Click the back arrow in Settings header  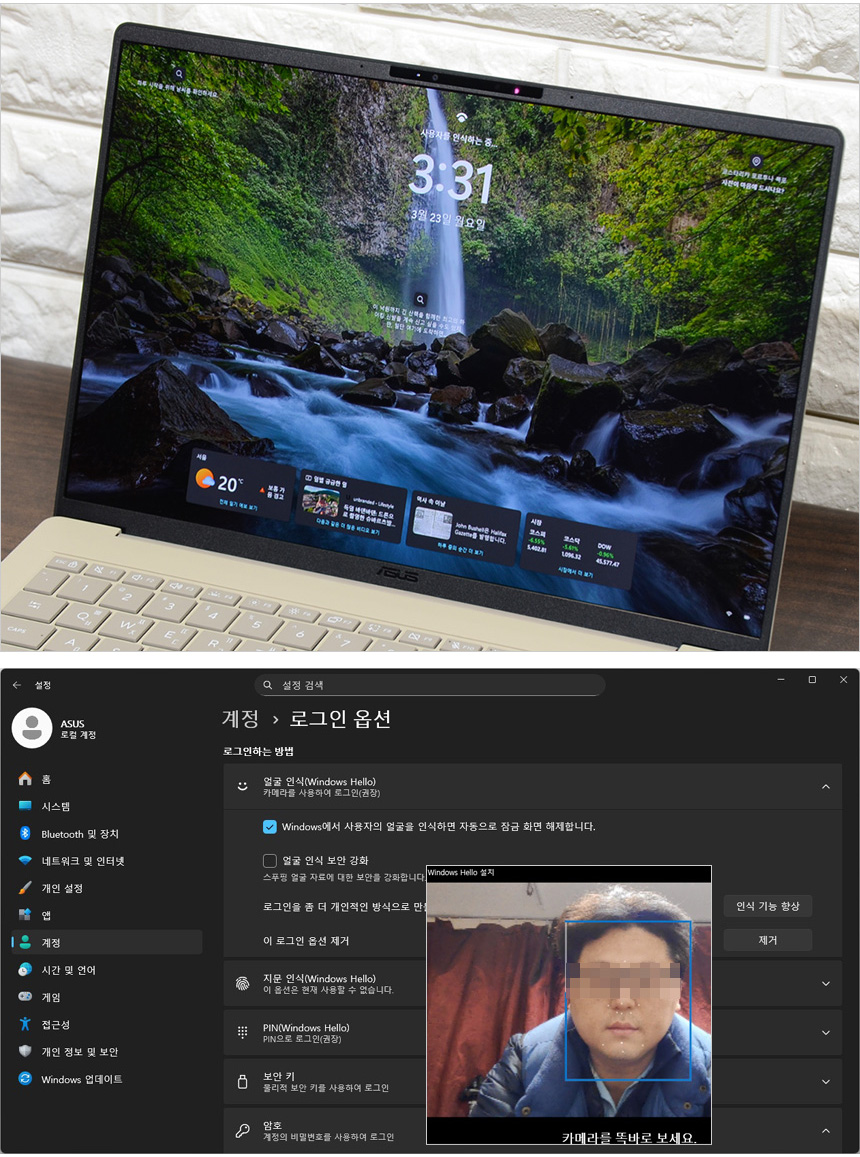pyautogui.click(x=17, y=685)
